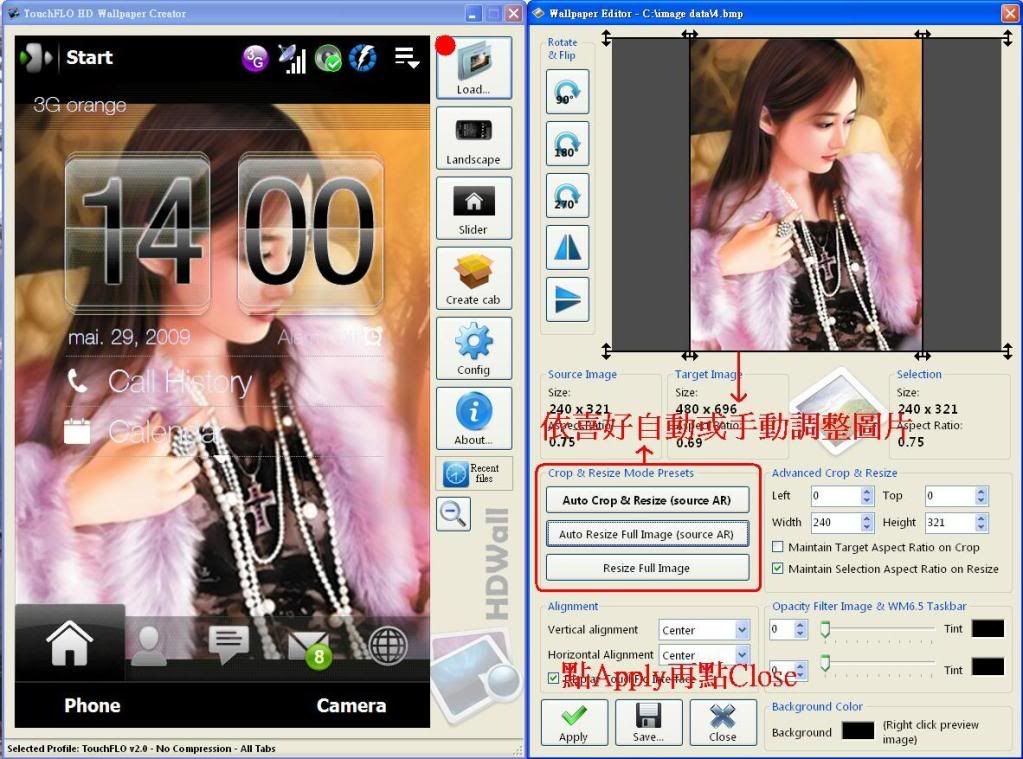Viewport: 1023px width, 759px height.
Task: Rotate the image 180 degrees
Action: pos(567,144)
